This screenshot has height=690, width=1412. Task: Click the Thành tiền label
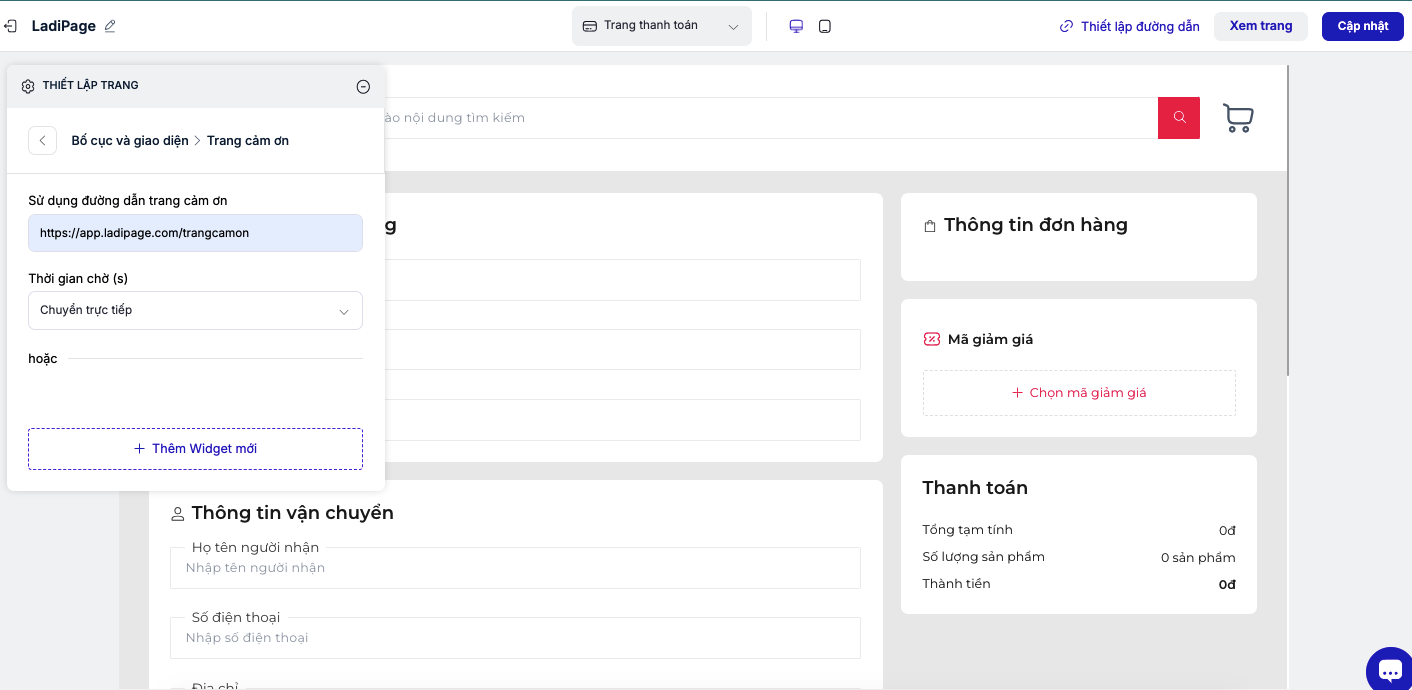956,584
